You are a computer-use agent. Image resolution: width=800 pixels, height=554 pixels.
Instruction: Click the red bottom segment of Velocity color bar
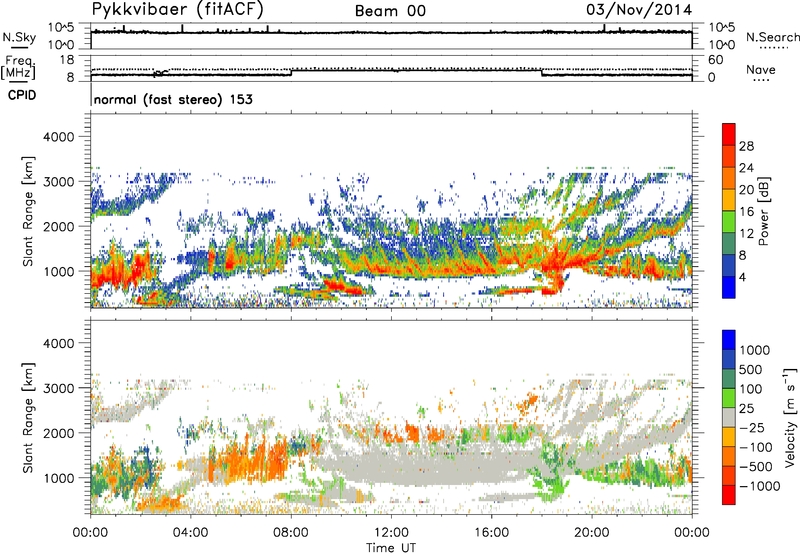[x=729, y=495]
